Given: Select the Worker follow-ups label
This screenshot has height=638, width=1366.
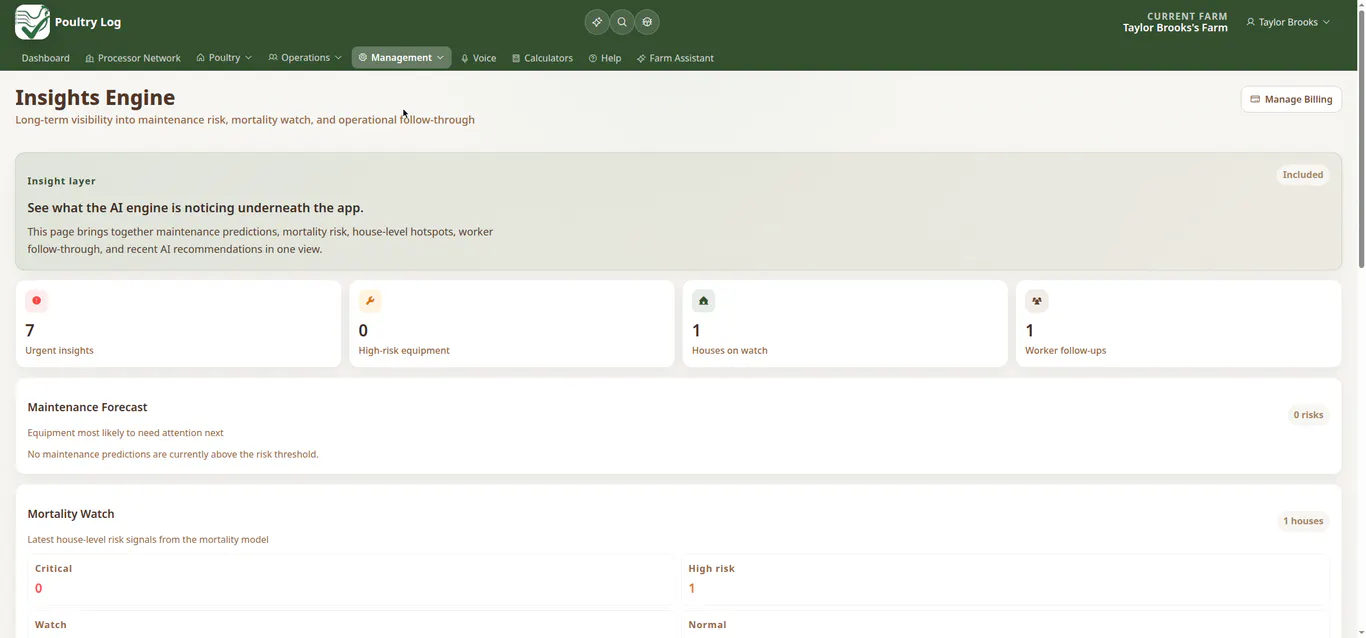Looking at the screenshot, I should pyautogui.click(x=1065, y=351).
